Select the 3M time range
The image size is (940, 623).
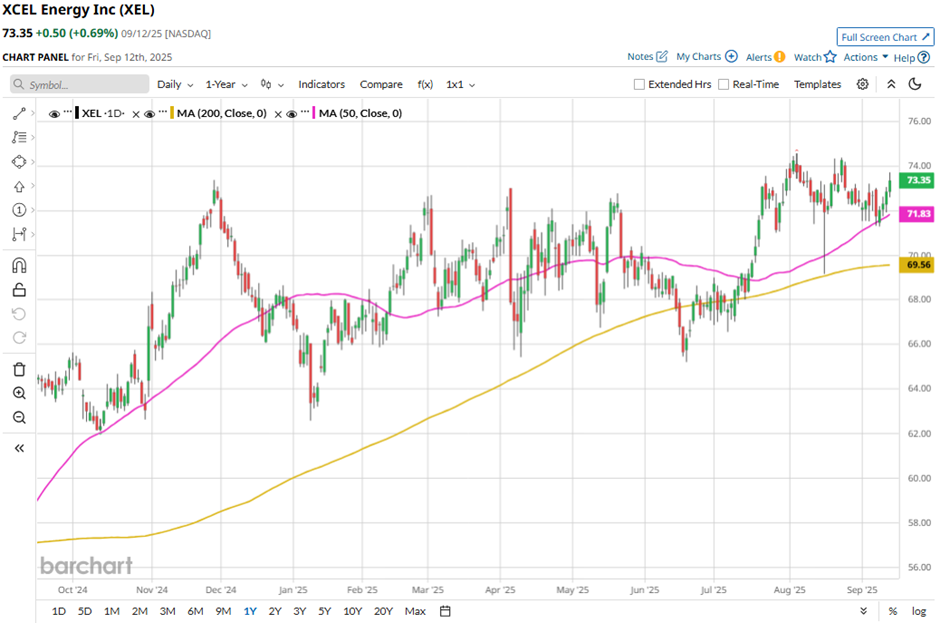[167, 611]
